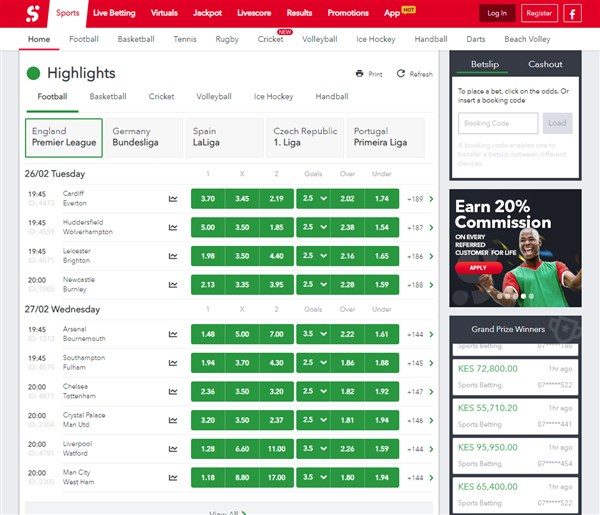The width and height of the screenshot is (600, 515).
Task: Open goals dropdown for Crystal Palace vs Man Utd
Action: pyautogui.click(x=313, y=420)
